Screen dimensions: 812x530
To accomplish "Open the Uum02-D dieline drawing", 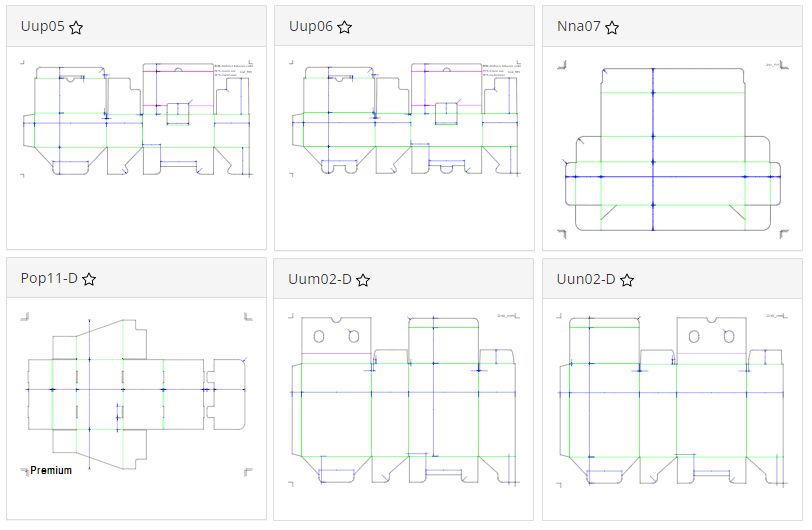I will pyautogui.click(x=404, y=400).
